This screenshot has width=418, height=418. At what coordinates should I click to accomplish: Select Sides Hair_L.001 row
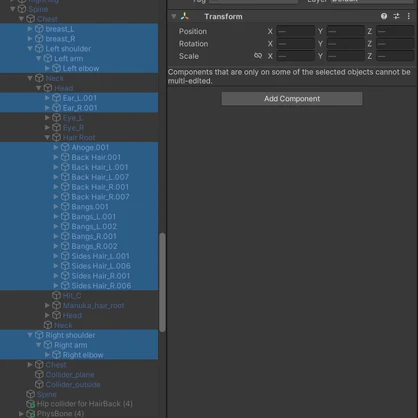point(79,256)
